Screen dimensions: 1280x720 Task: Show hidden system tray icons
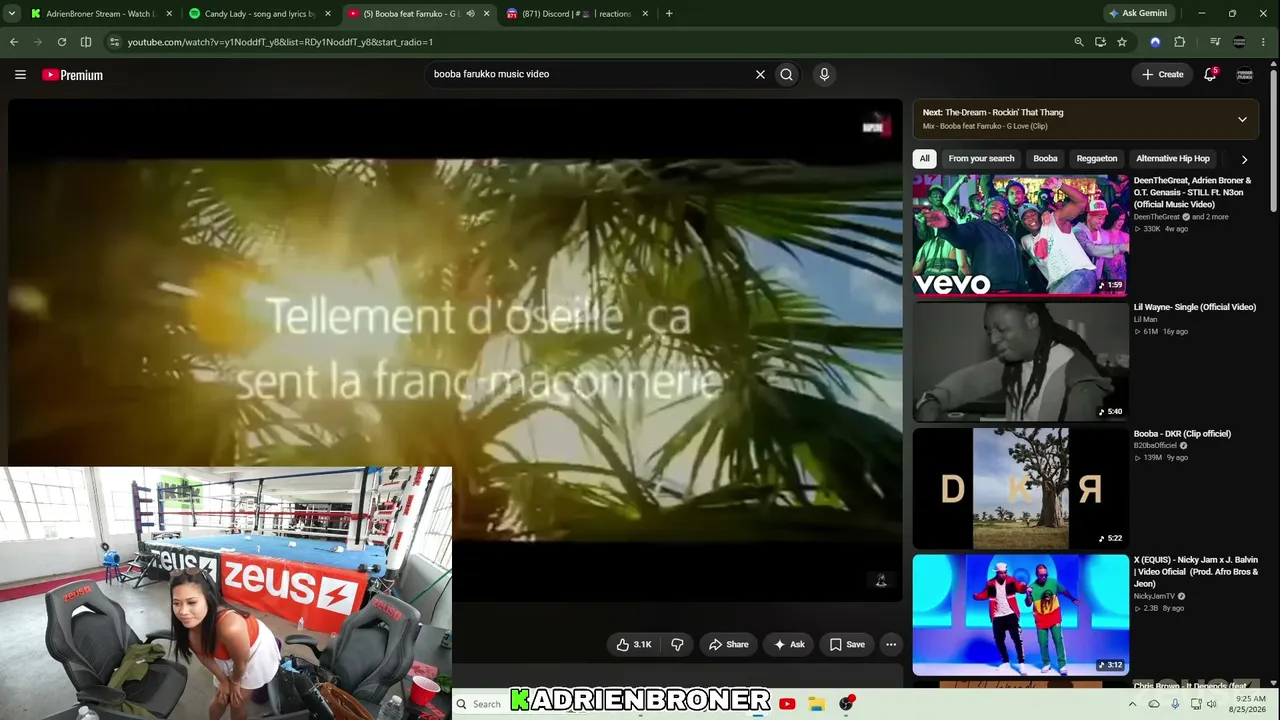point(1132,704)
